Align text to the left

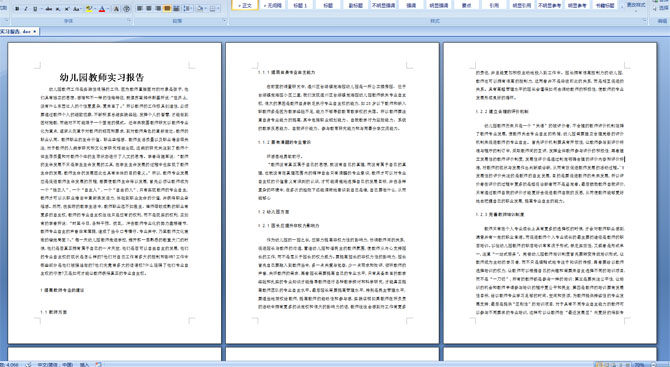[x=139, y=9]
